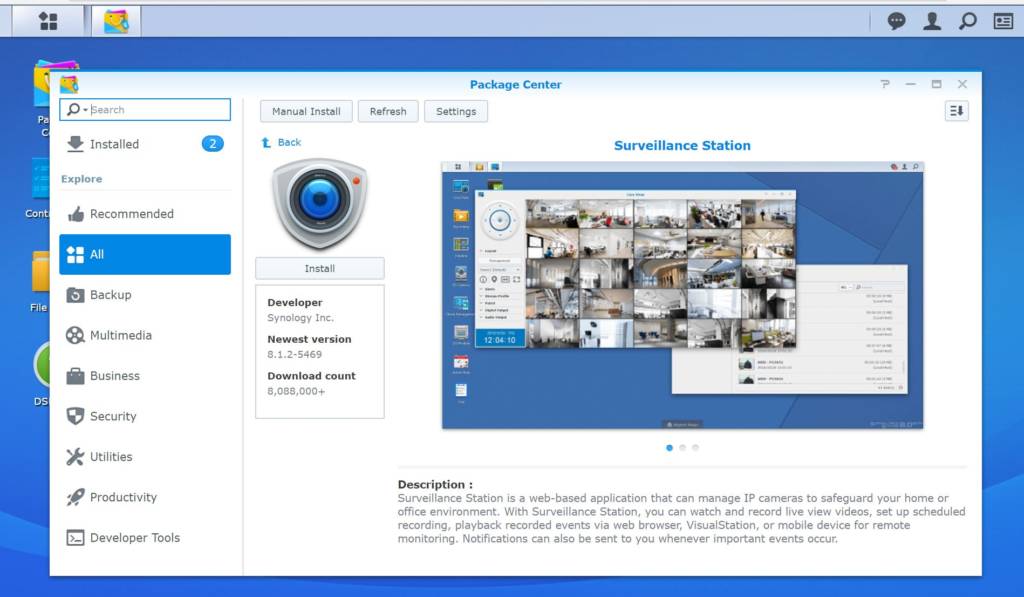
Task: Click the sort order icon in Package Center
Action: (x=956, y=111)
